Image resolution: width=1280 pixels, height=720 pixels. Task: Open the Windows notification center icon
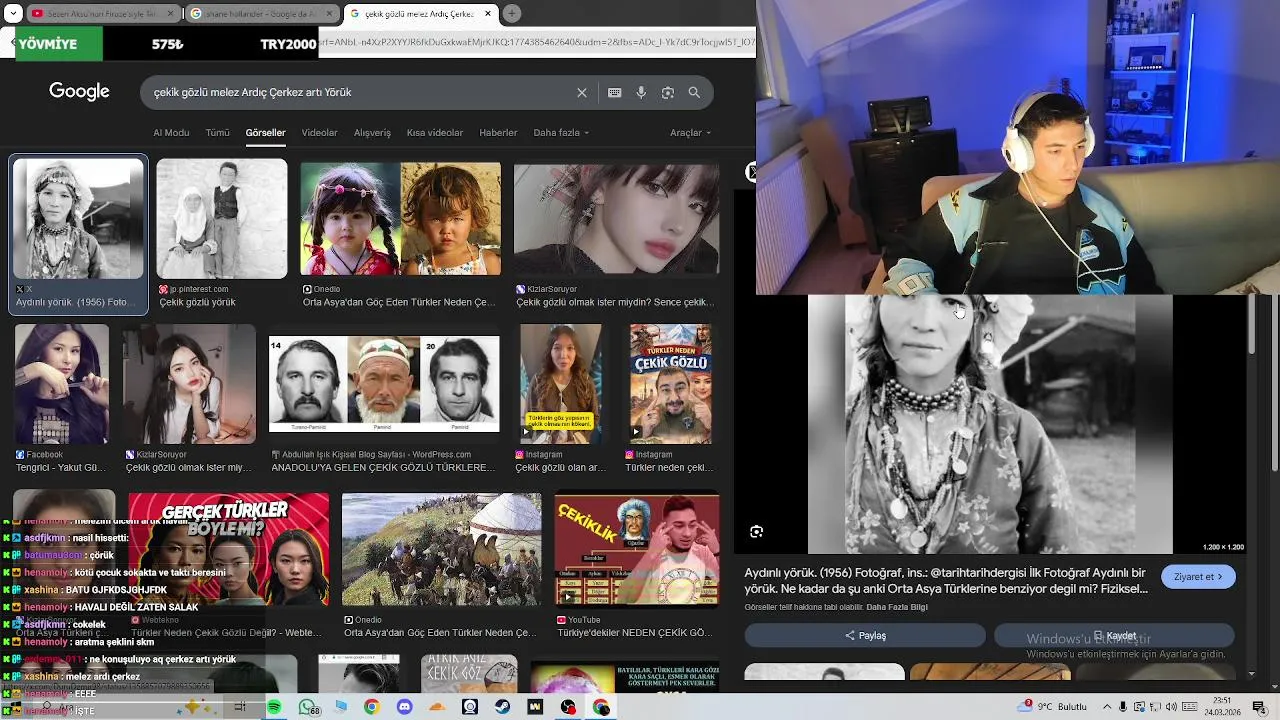click(1259, 707)
